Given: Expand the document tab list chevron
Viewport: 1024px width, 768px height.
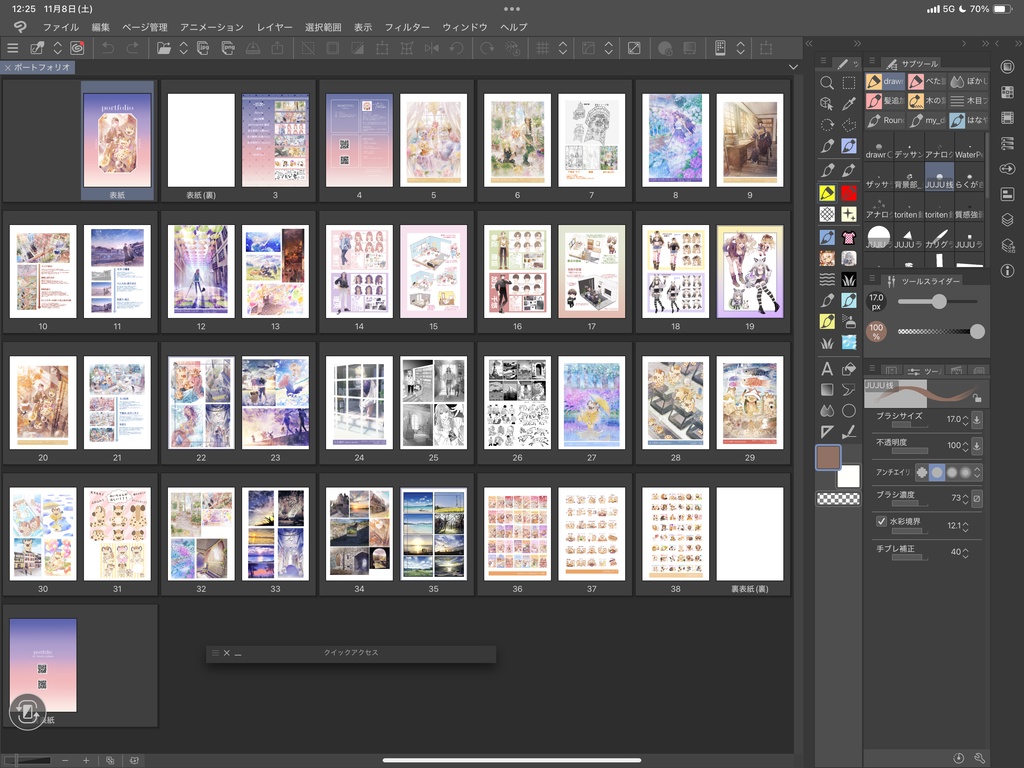Looking at the screenshot, I should [793, 67].
